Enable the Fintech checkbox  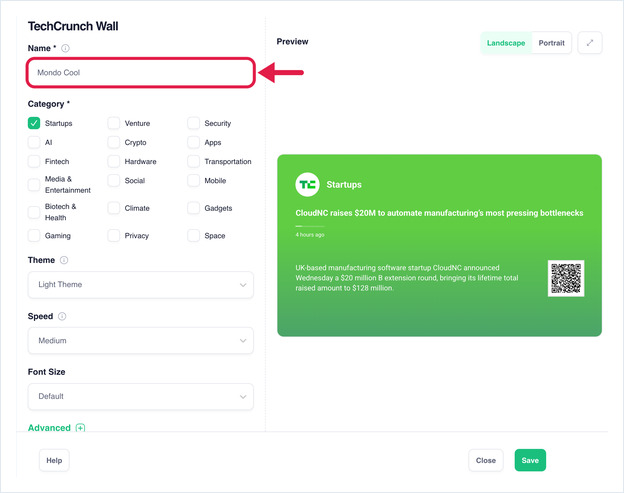[34, 161]
